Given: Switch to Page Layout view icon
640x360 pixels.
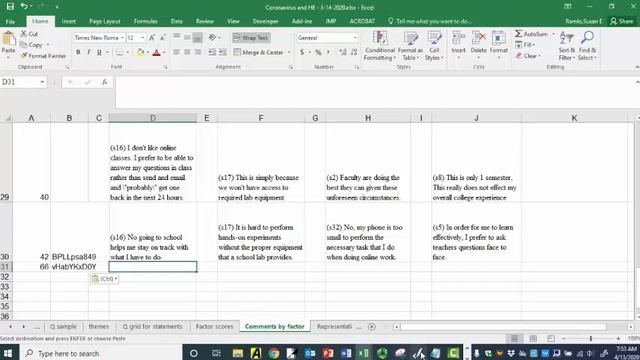Looking at the screenshot, I should pyautogui.click(x=533, y=338).
